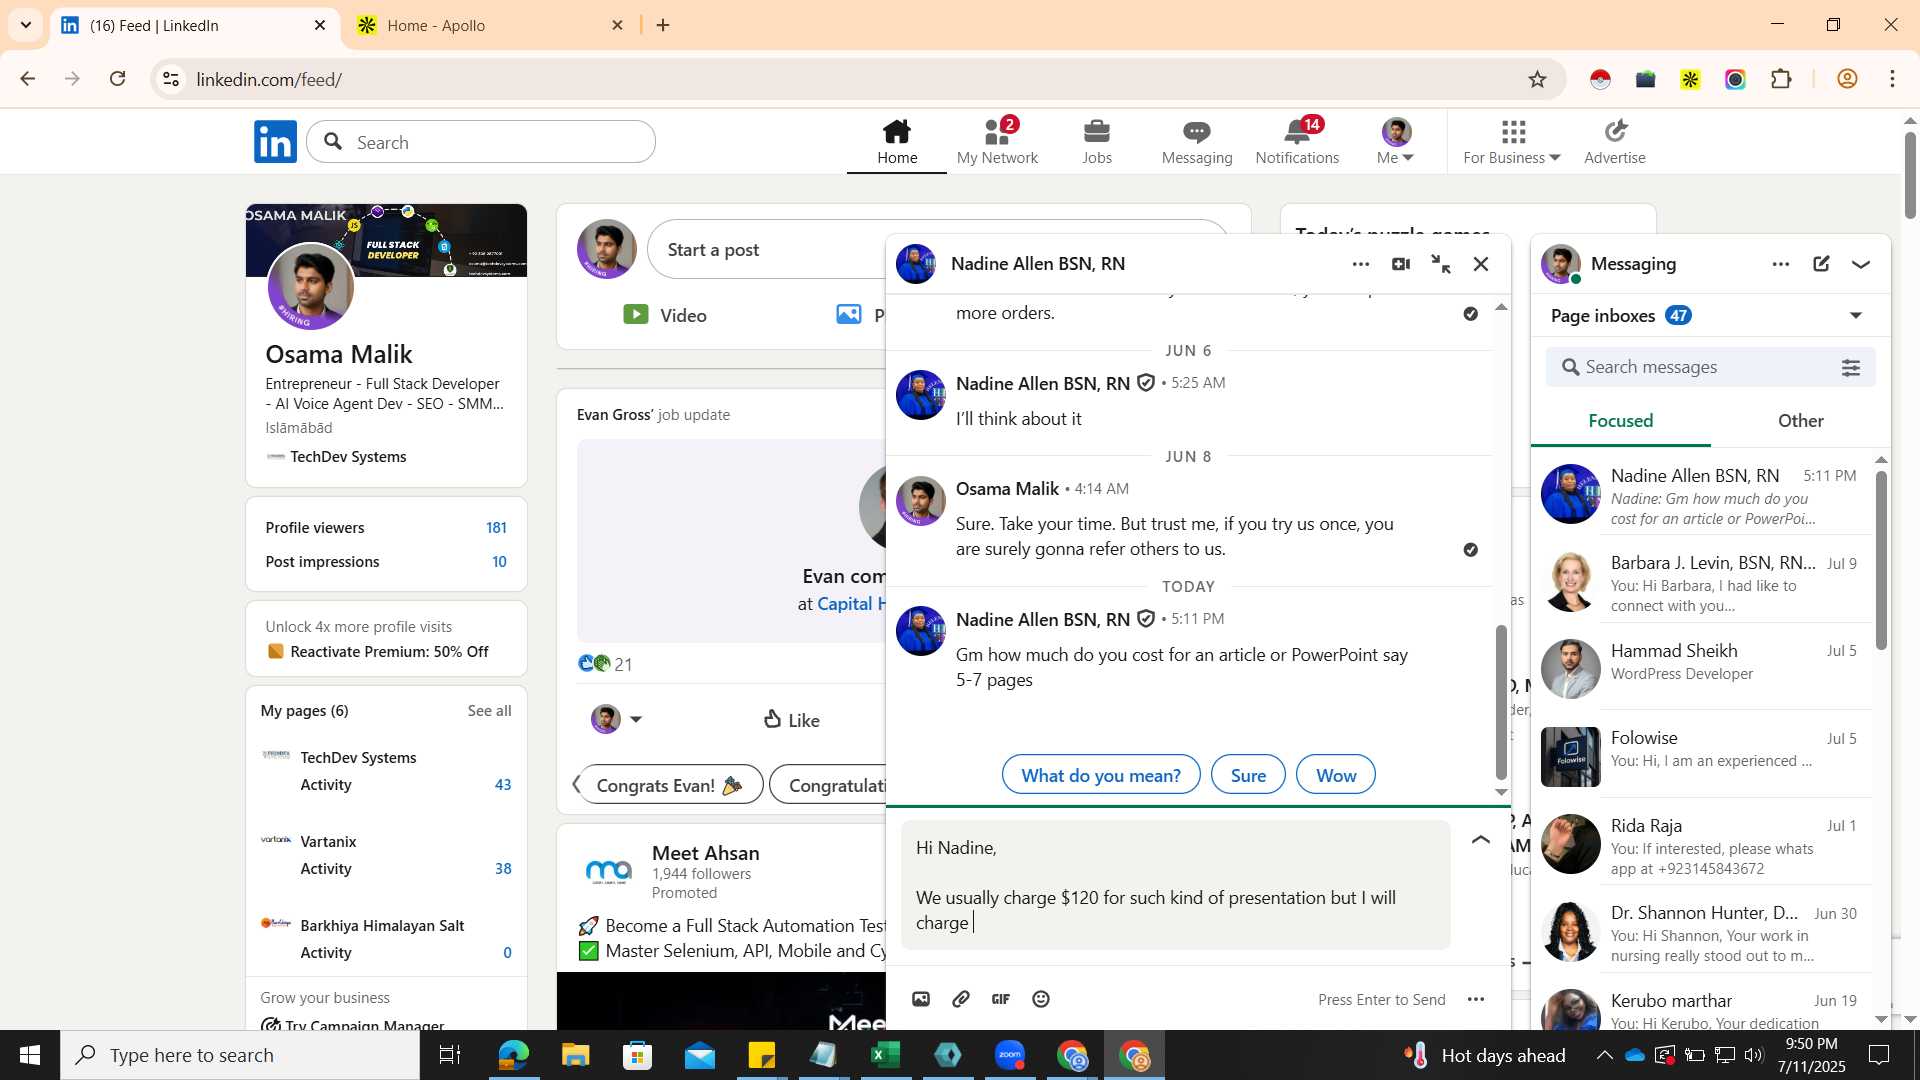This screenshot has height=1080, width=1920.
Task: Switch to the Focused tab
Action: click(x=1621, y=421)
